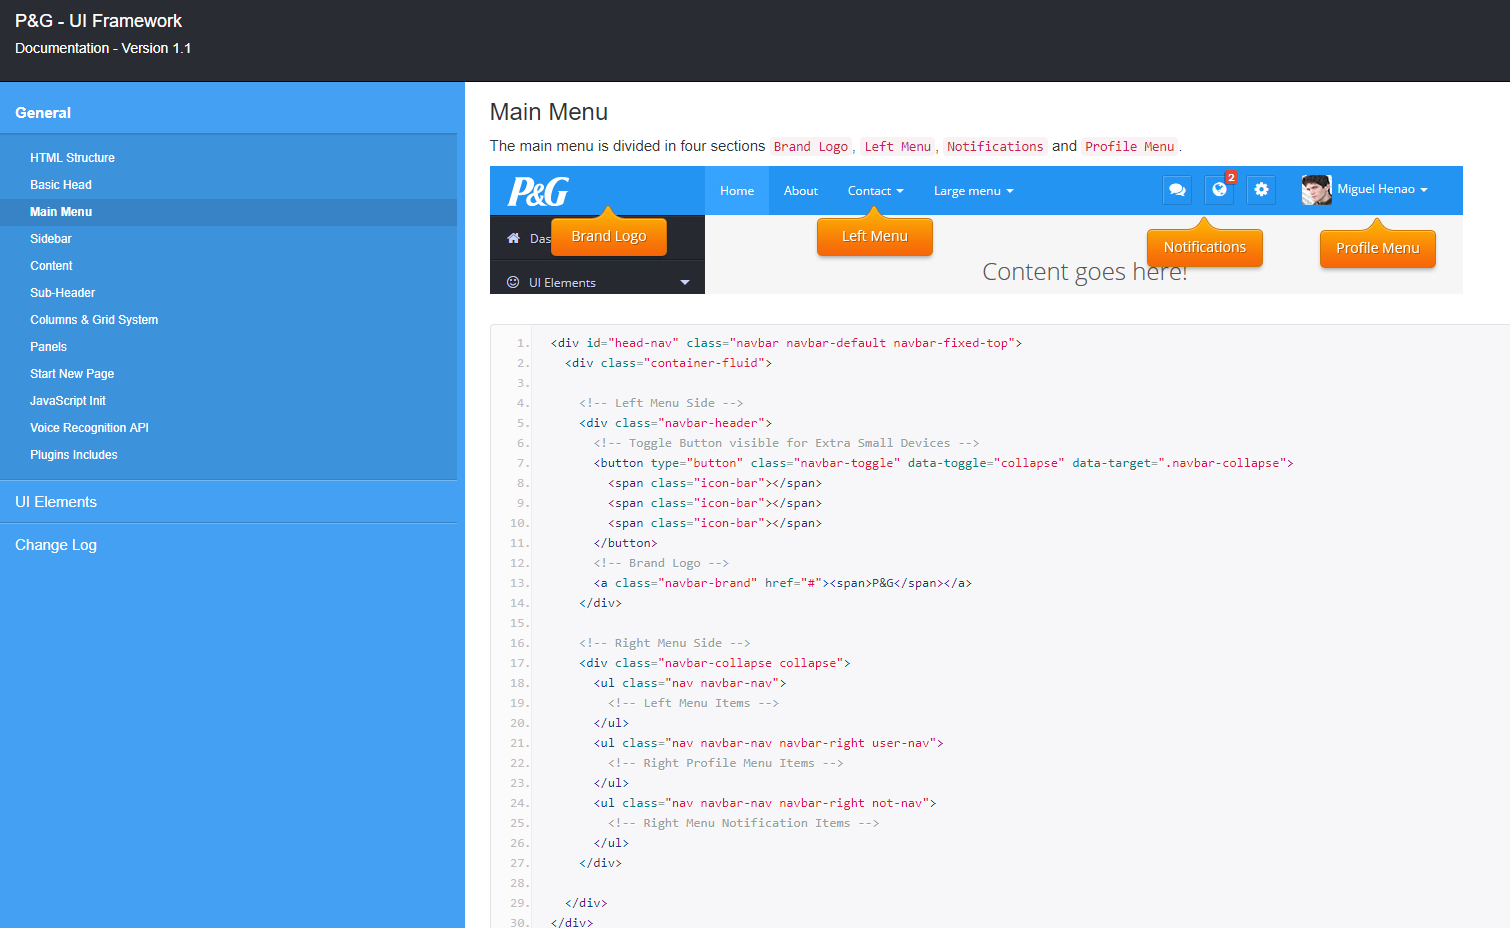Click the Miguel Henao profile picture
Screen dimensions: 1510x928
[1315, 190]
